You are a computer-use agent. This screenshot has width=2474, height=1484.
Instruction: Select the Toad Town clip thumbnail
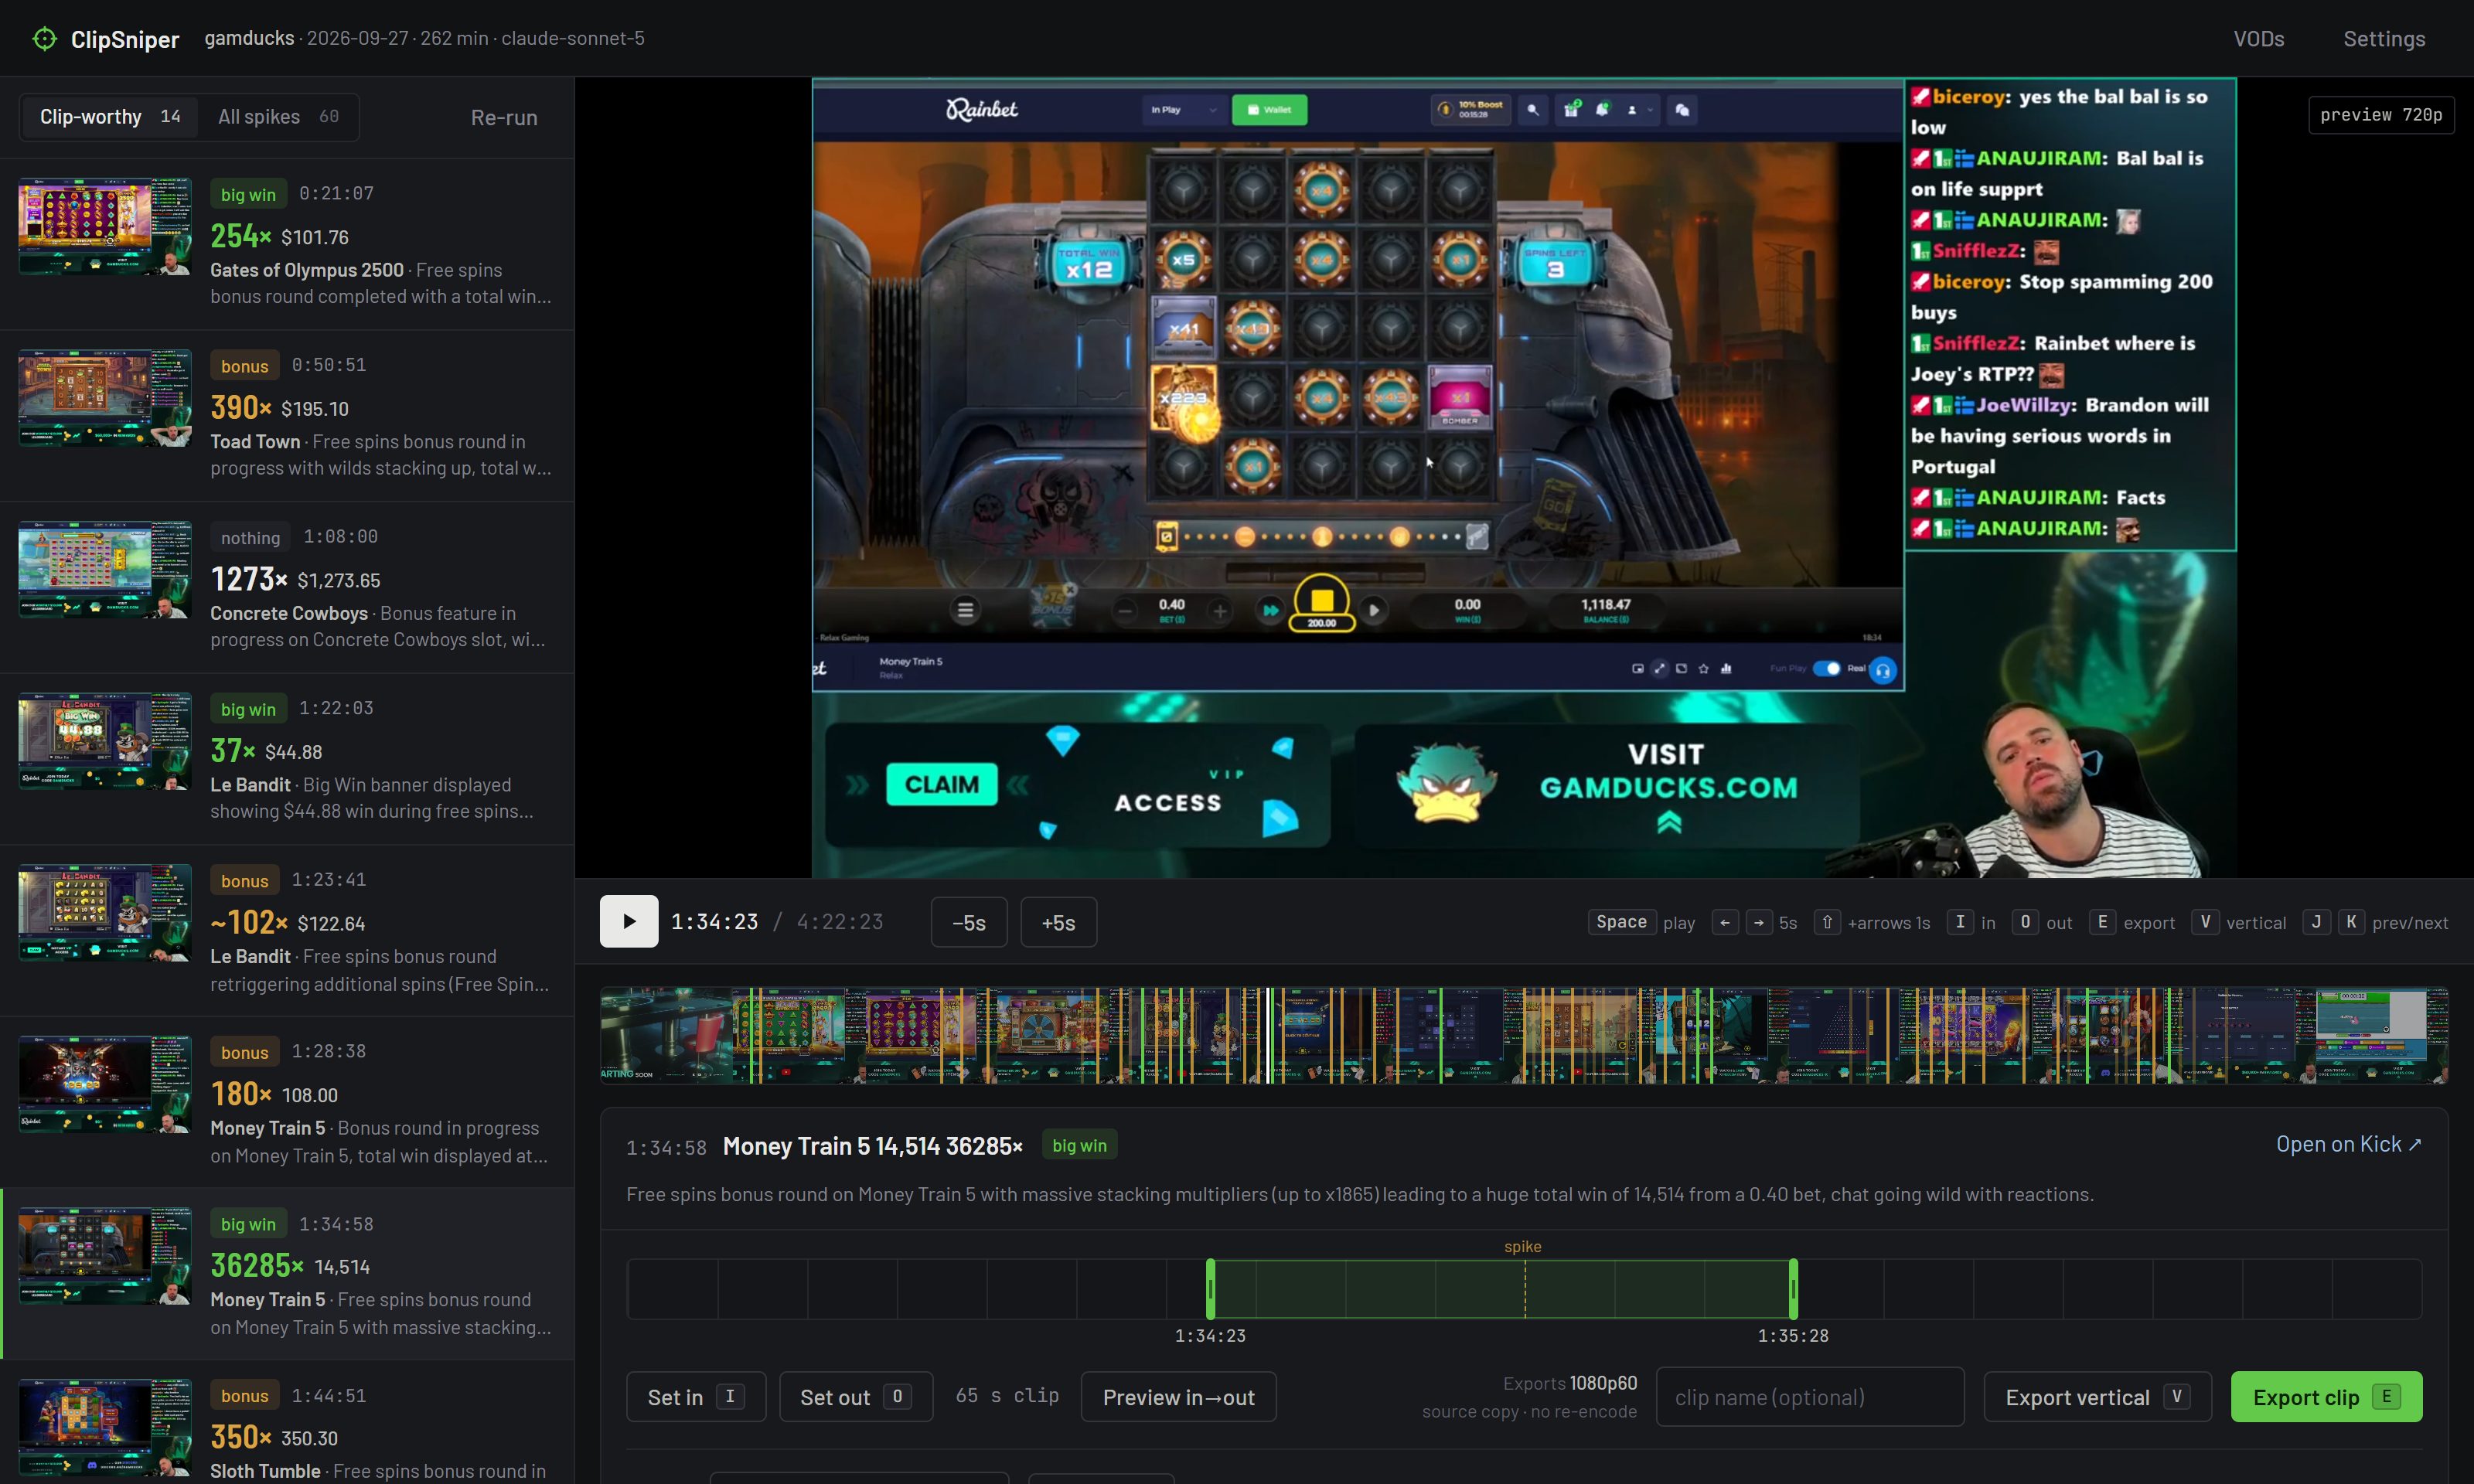click(x=104, y=398)
